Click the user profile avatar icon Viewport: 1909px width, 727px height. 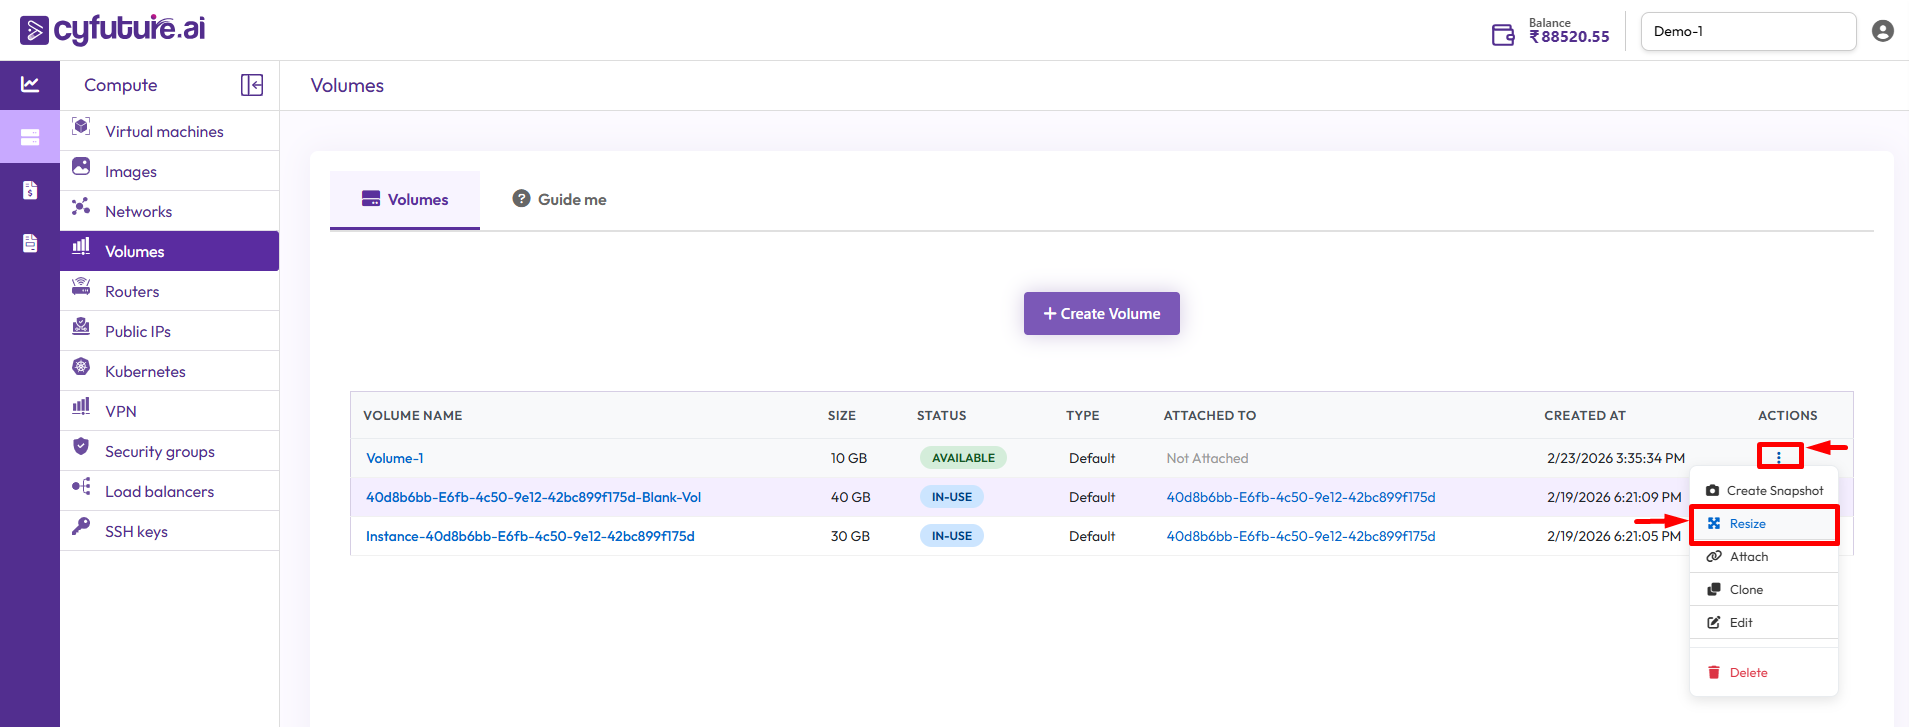coord(1882,31)
